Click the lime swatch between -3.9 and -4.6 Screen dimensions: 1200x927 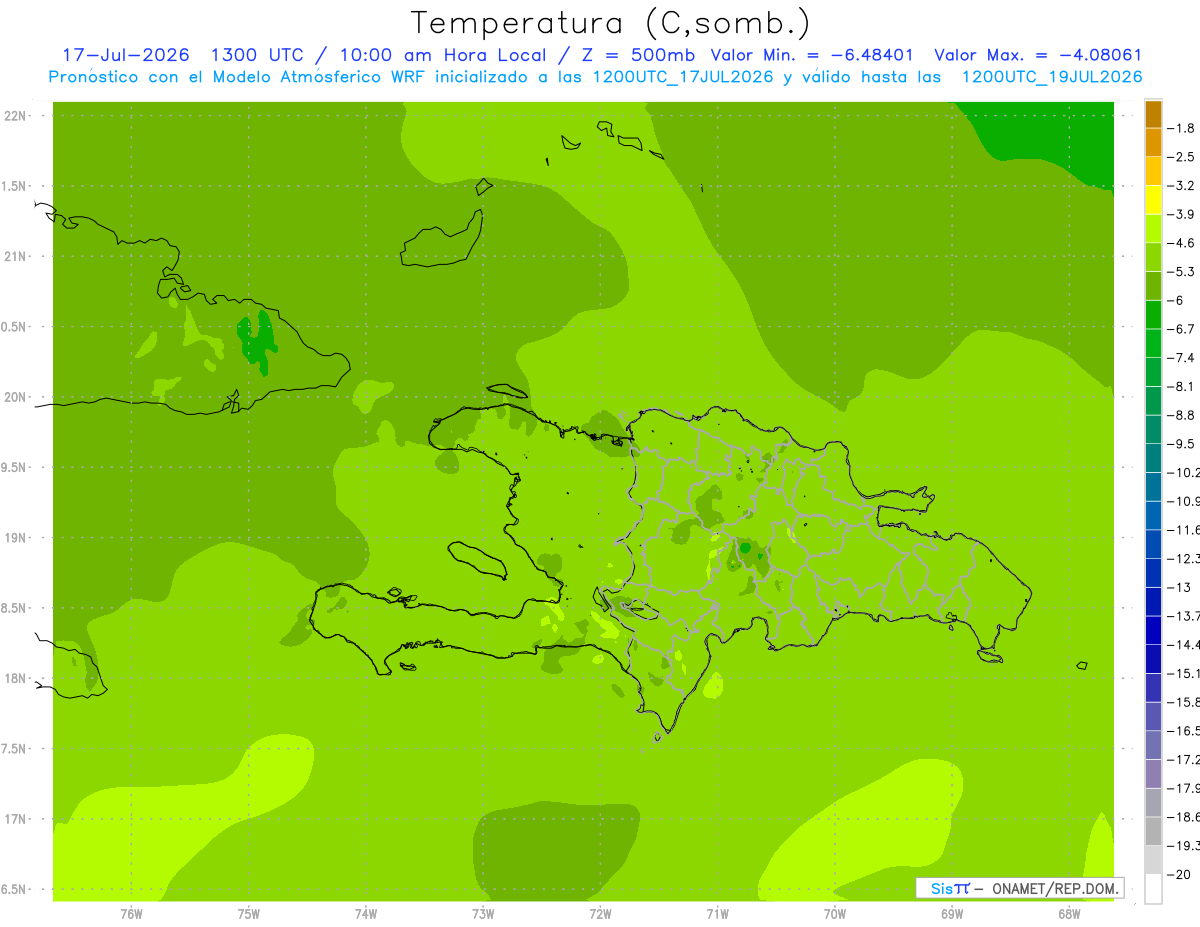click(x=1153, y=229)
